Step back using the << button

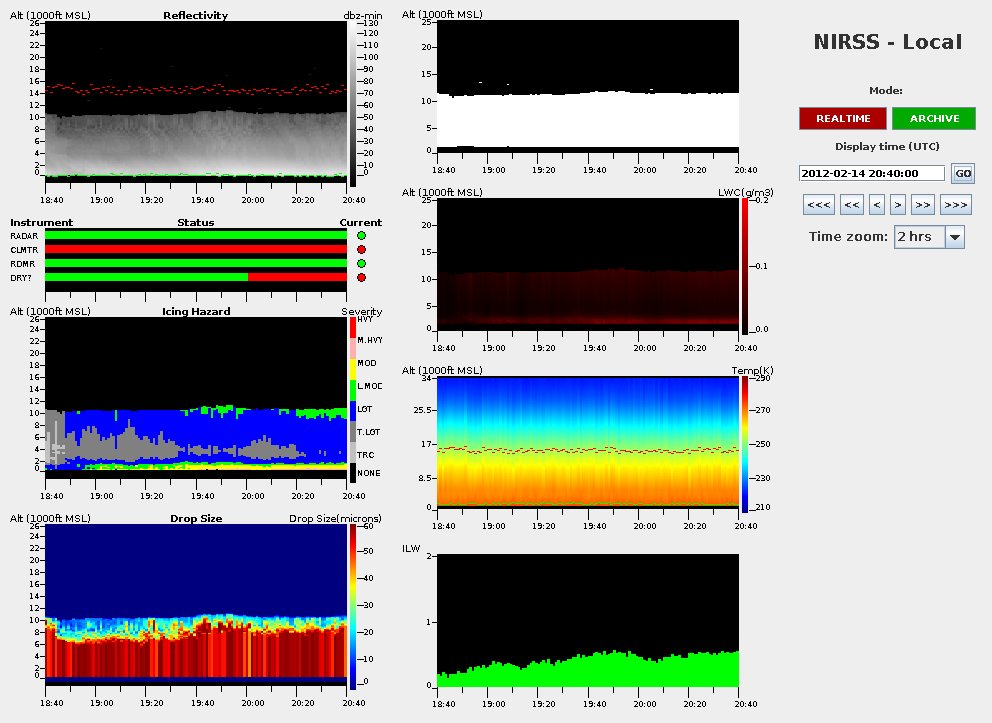(852, 205)
